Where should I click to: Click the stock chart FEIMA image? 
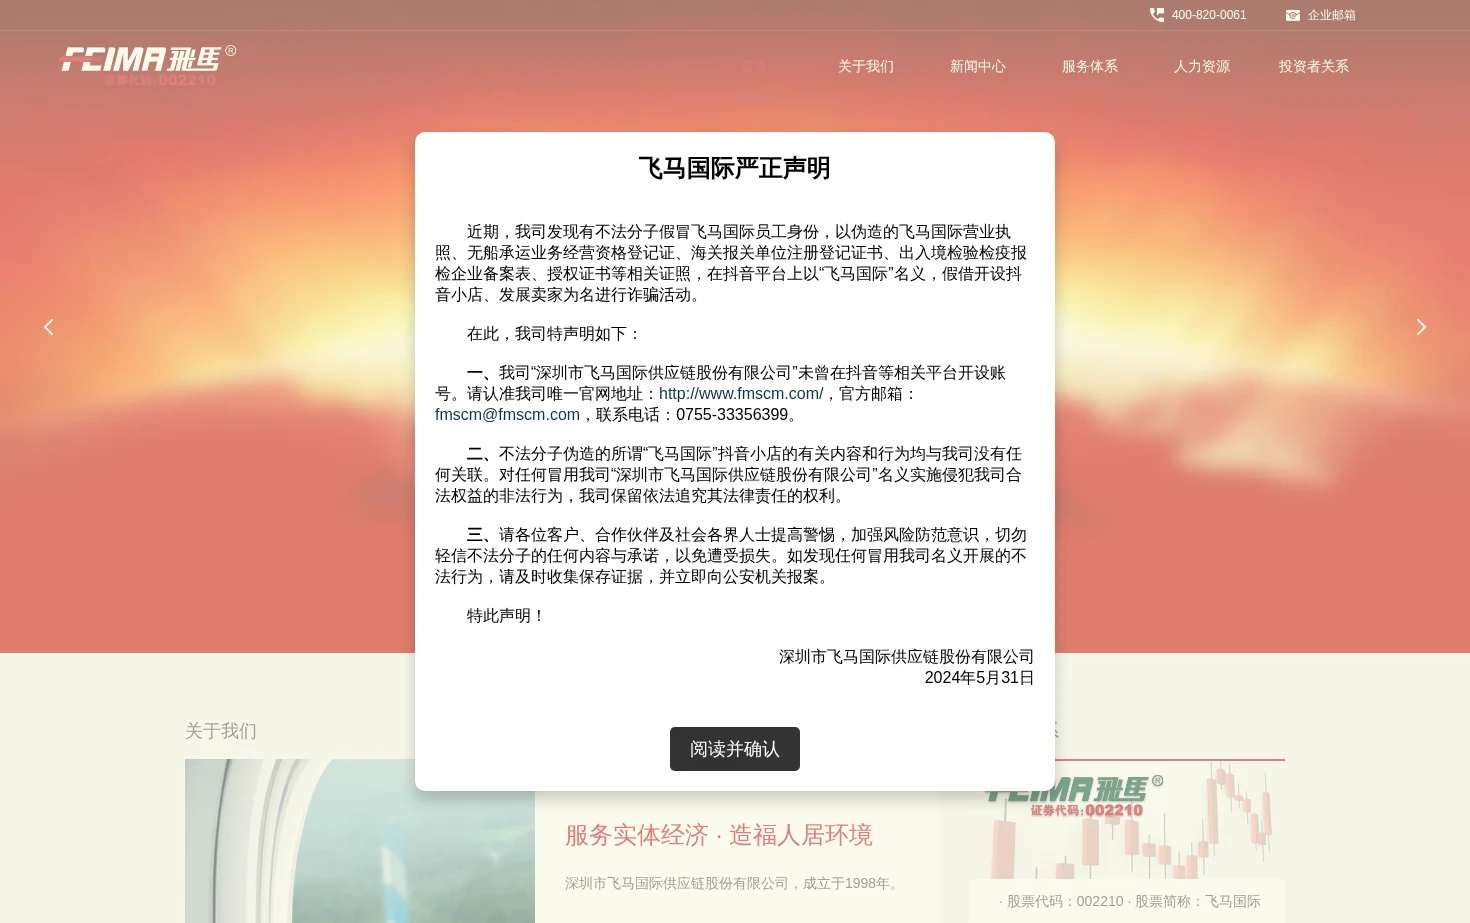click(1127, 819)
